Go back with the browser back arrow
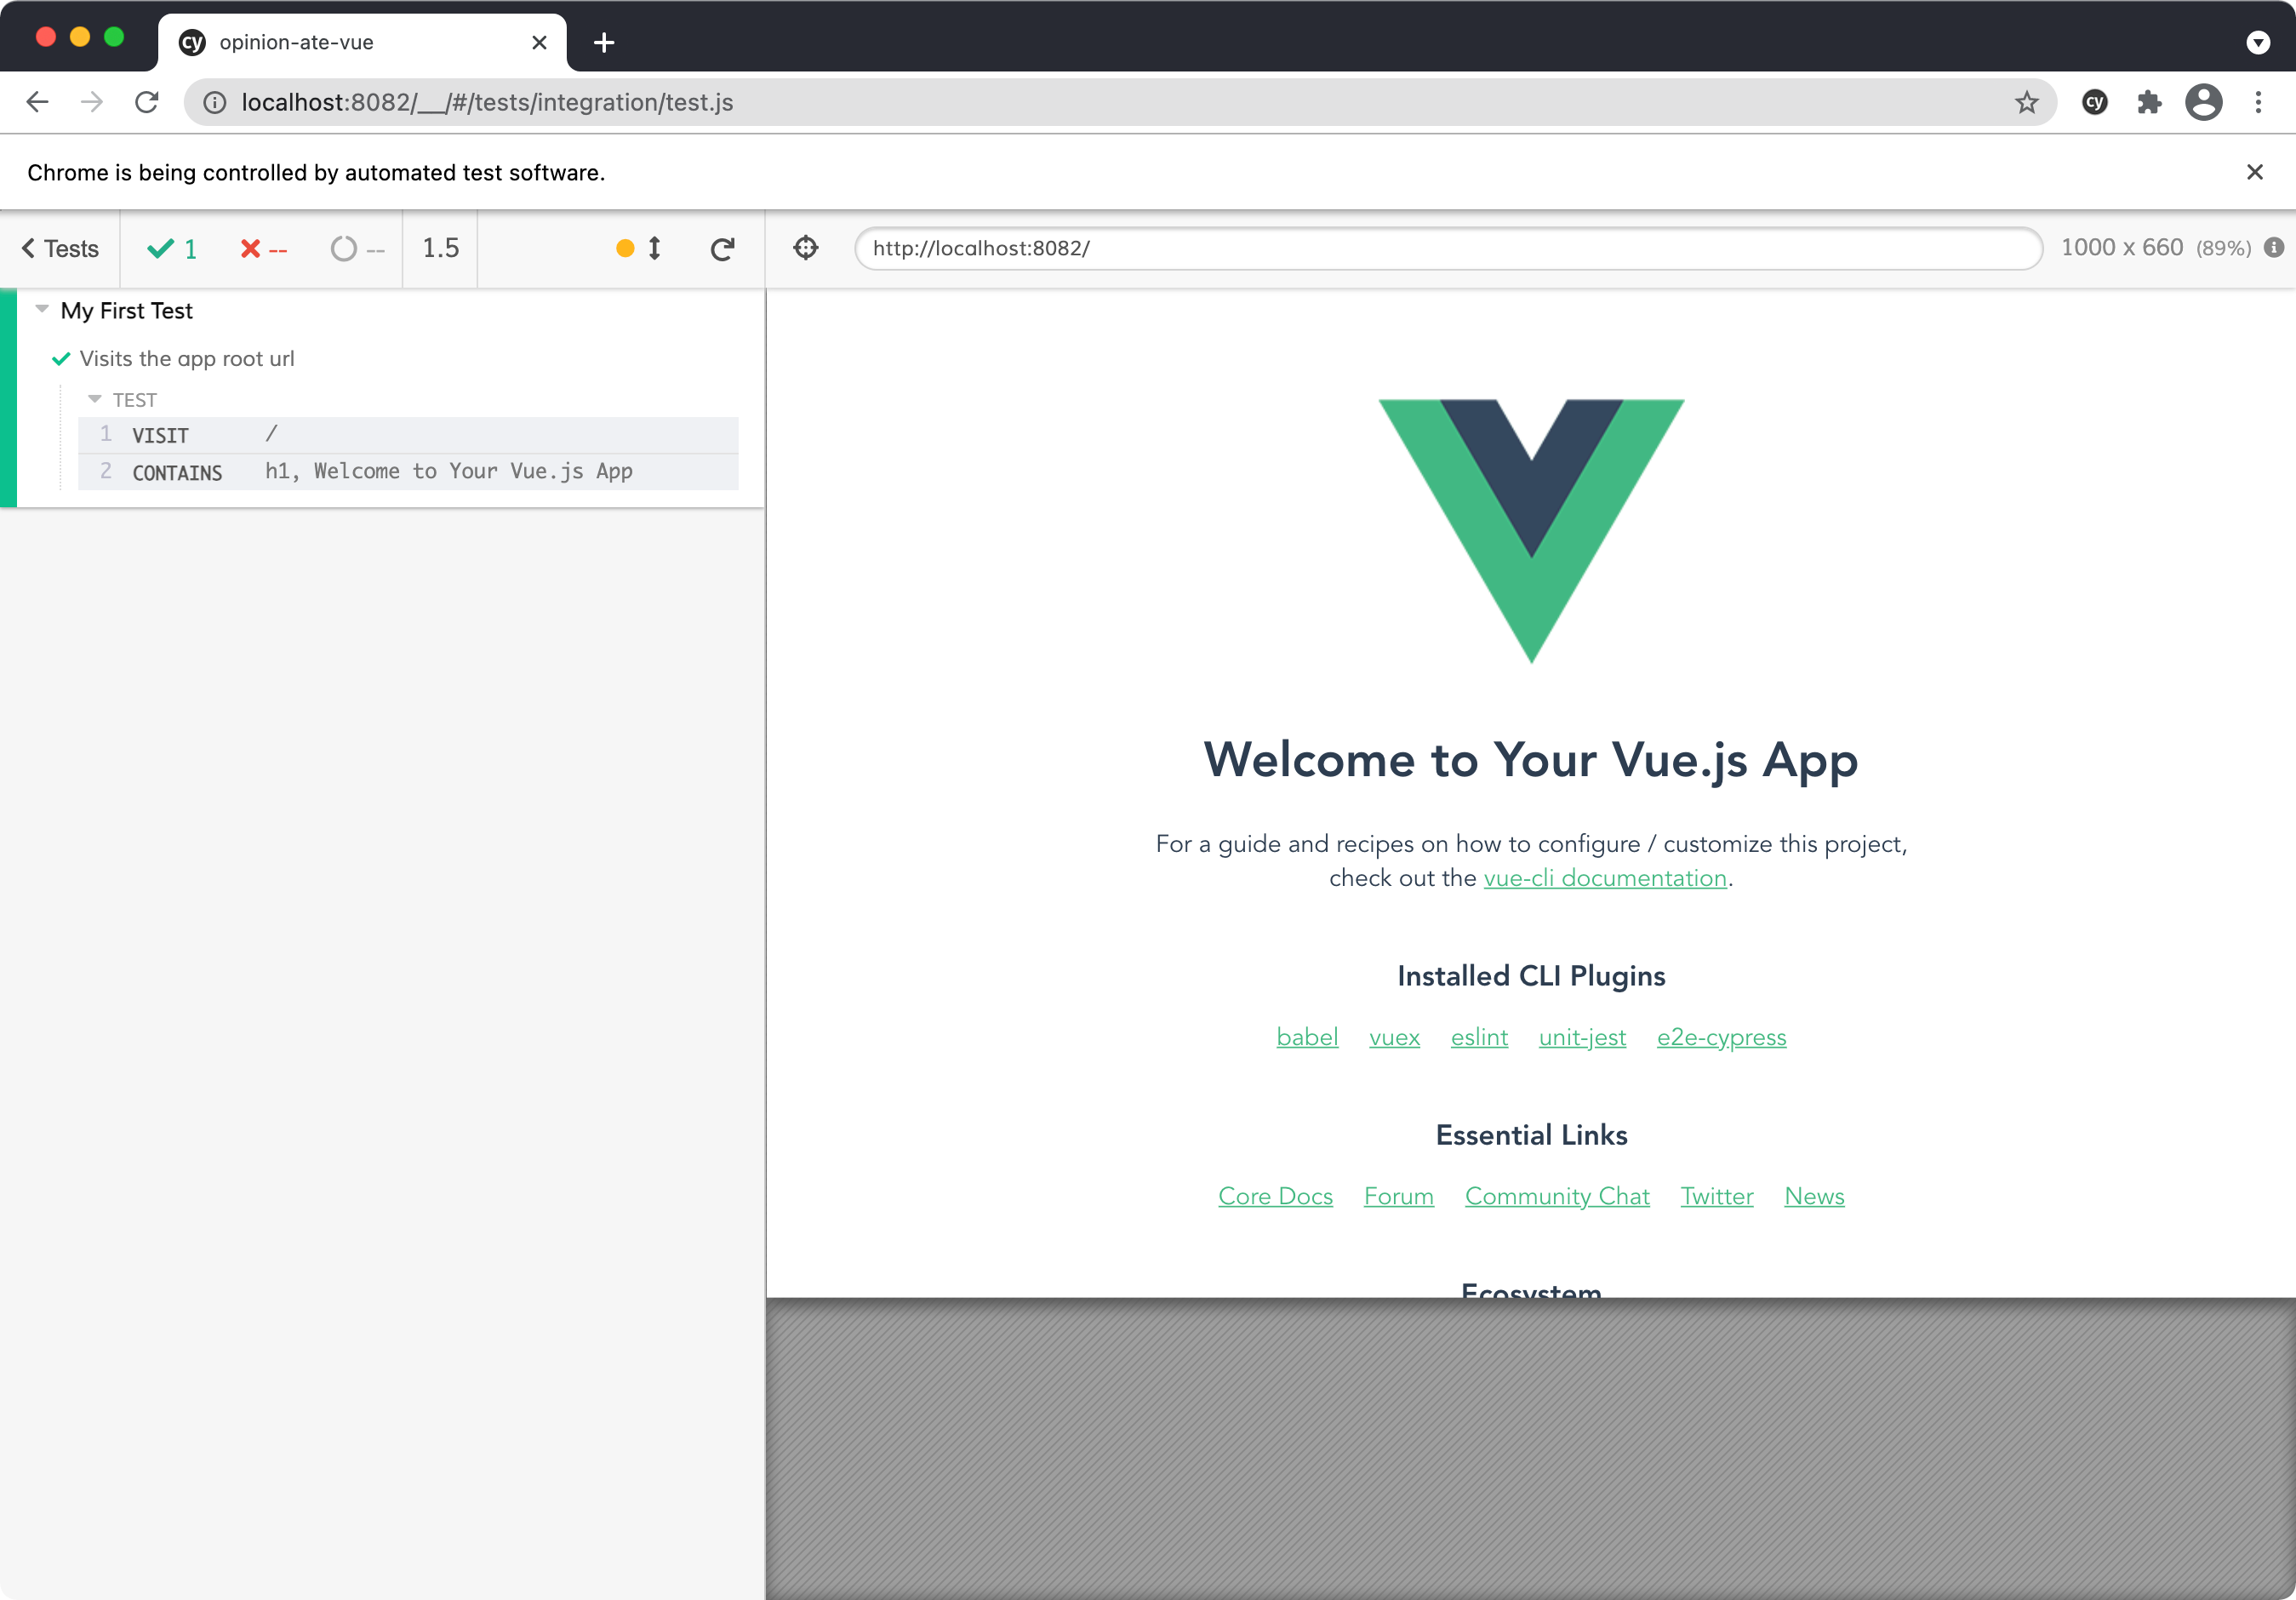This screenshot has height=1600, width=2296. click(38, 102)
